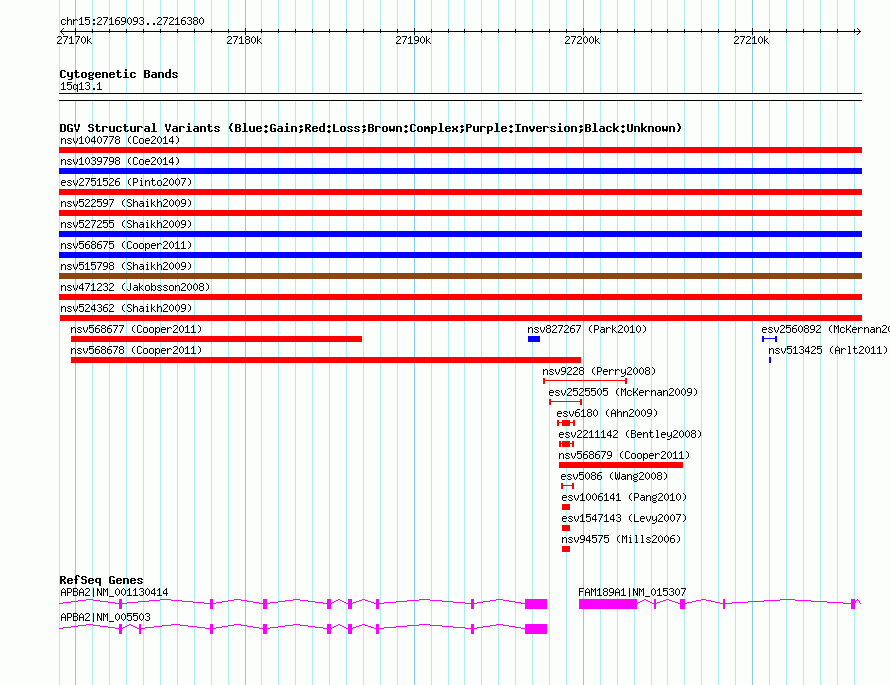Click the nsv471232 (Jakobsson2008) loss bar
Image resolution: width=890 pixels, height=685 pixels.
[x=460, y=297]
